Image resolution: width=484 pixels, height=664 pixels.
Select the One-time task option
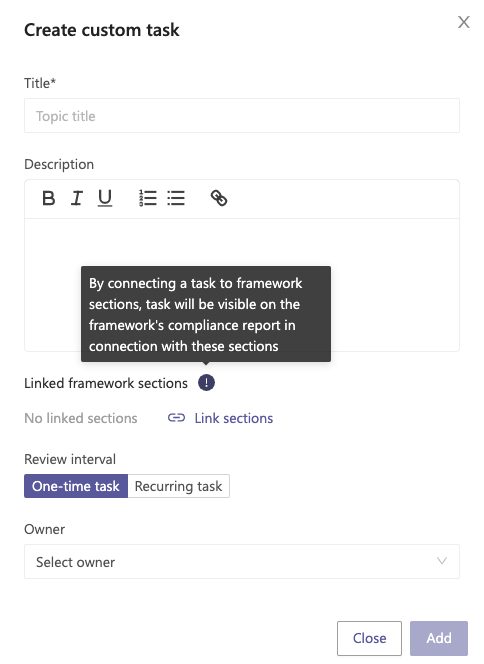[76, 486]
